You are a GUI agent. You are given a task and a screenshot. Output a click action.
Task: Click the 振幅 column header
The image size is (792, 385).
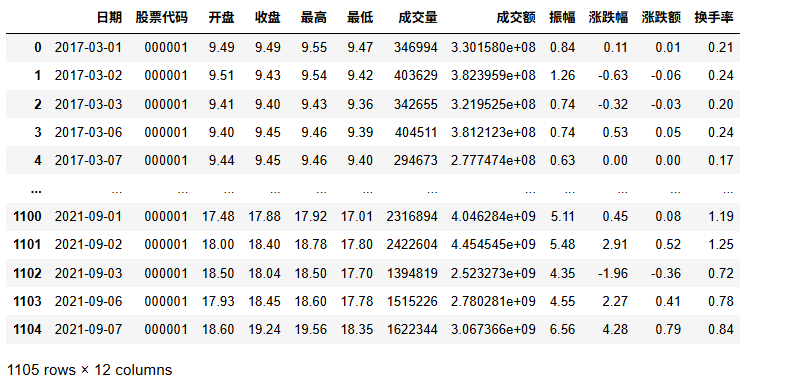click(x=562, y=18)
